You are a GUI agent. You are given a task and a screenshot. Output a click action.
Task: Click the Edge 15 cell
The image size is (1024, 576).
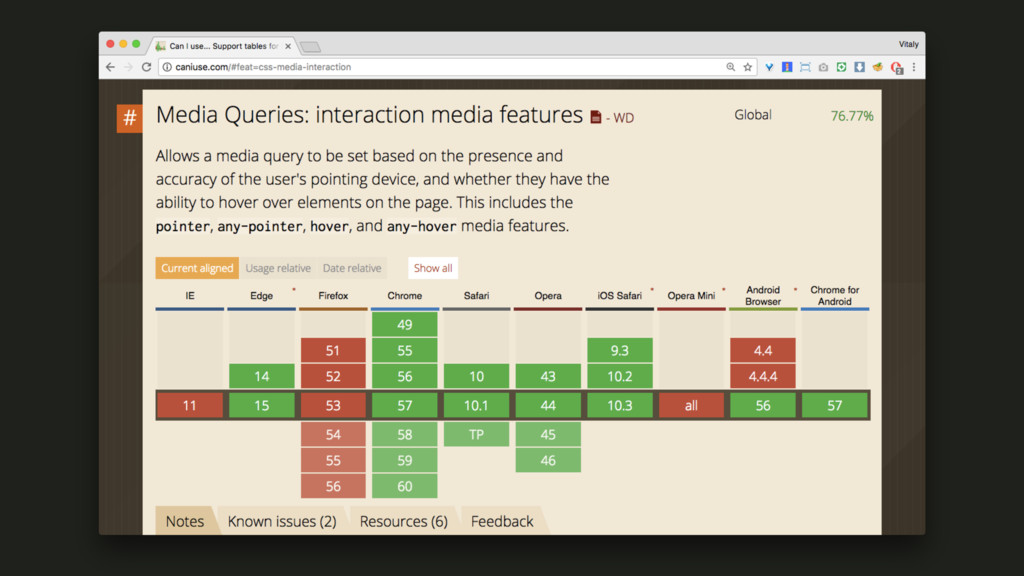click(x=261, y=406)
